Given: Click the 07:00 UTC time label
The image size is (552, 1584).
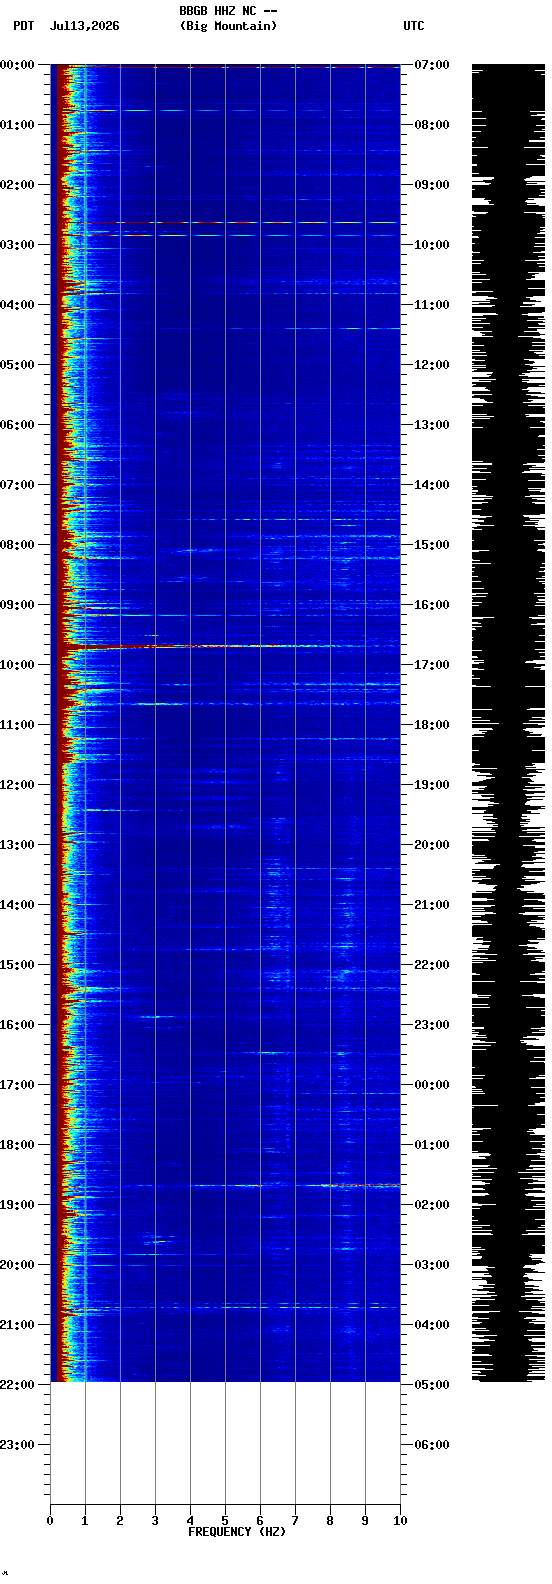Looking at the screenshot, I should (431, 65).
